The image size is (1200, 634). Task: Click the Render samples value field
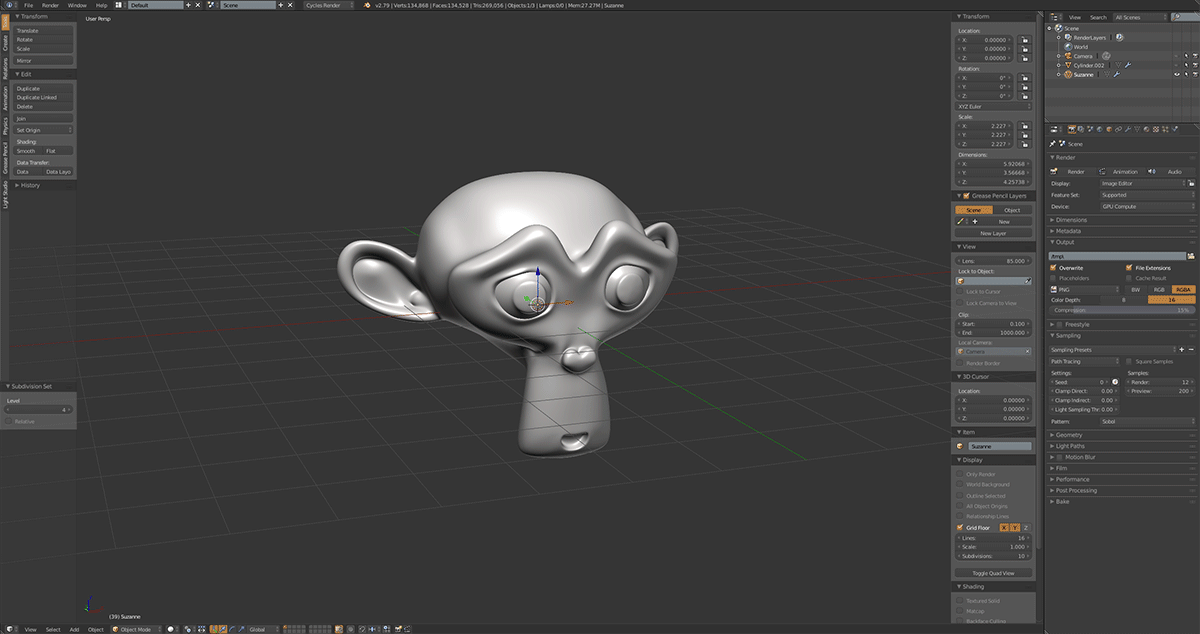(x=1161, y=382)
